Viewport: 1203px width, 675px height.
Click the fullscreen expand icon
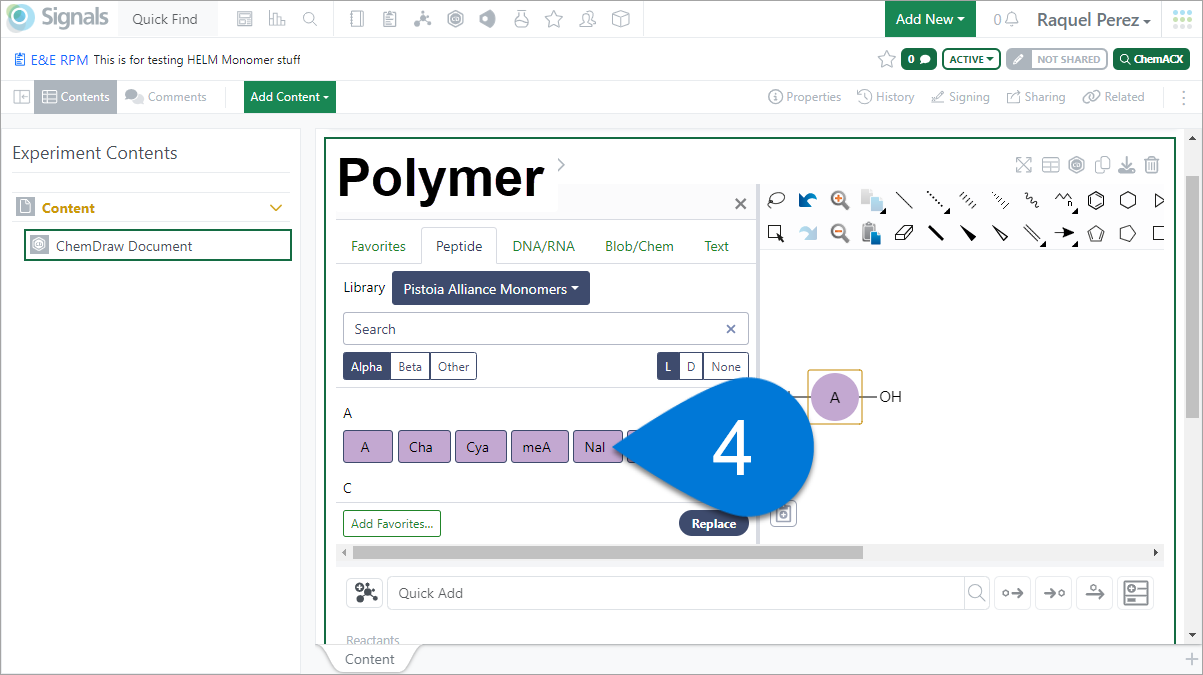1023,165
